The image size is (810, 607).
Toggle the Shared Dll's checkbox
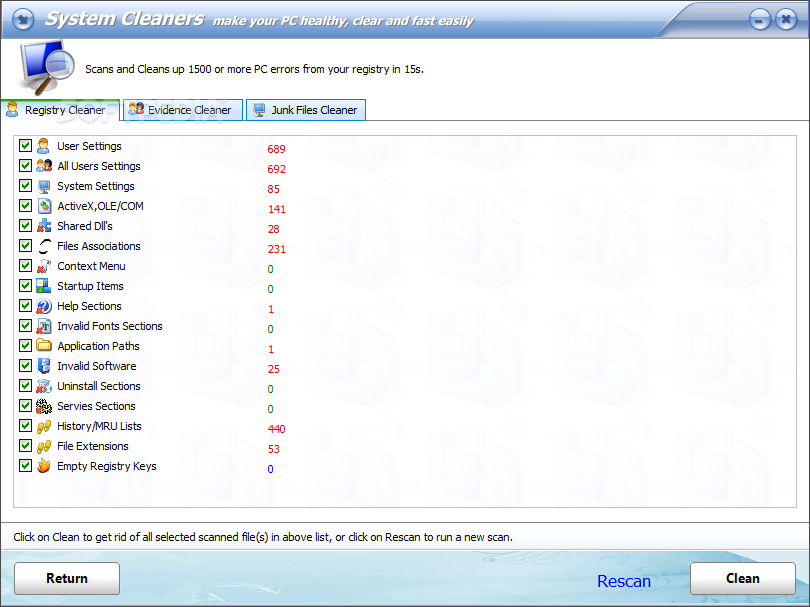(25, 225)
